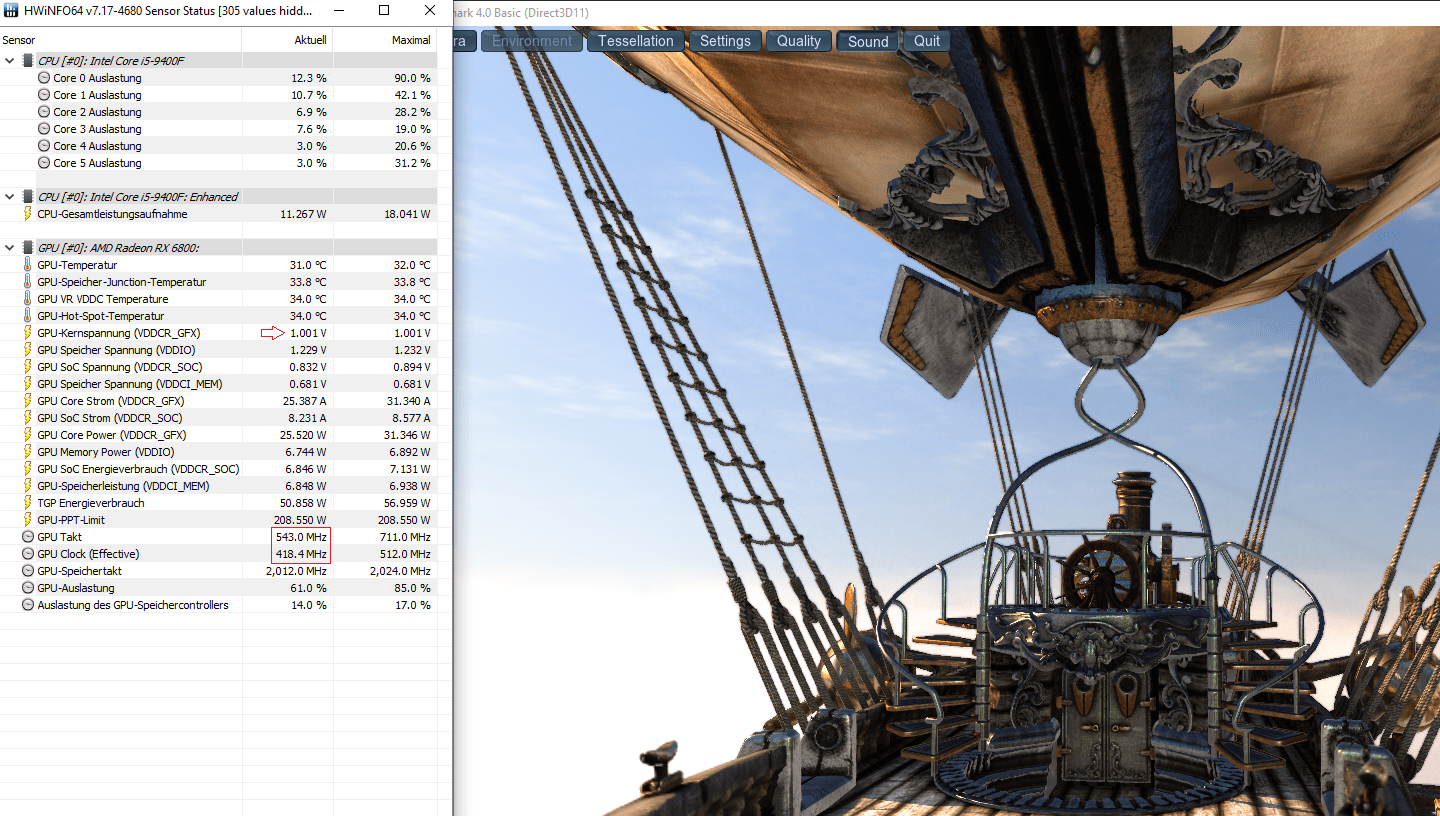The image size is (1440, 816).
Task: Click the Core 0 Auslastung sensor icon
Action: click(44, 78)
